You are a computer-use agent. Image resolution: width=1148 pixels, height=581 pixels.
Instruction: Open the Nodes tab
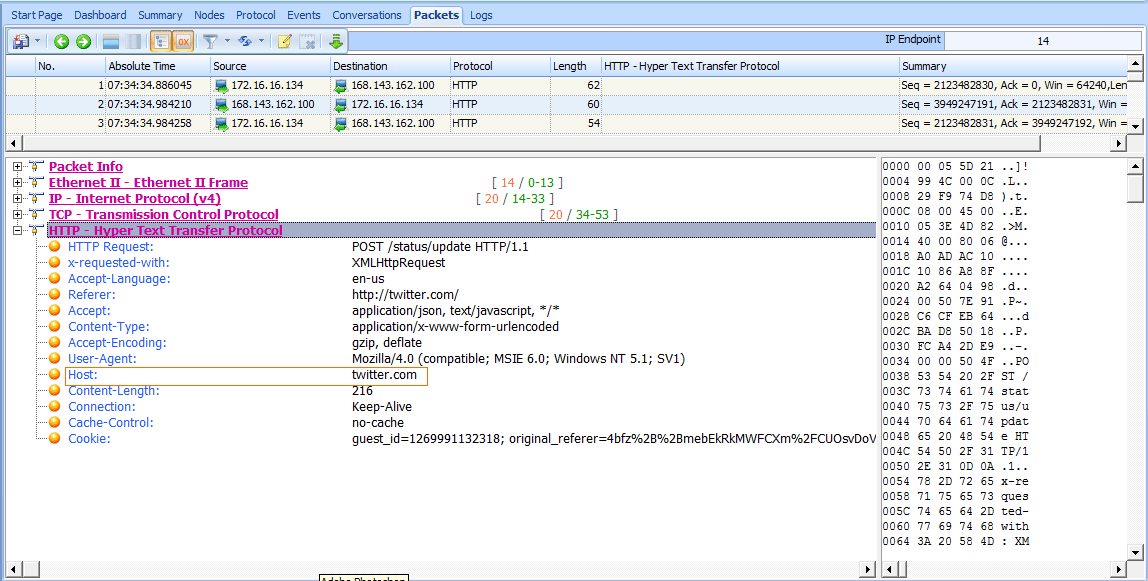pos(209,15)
